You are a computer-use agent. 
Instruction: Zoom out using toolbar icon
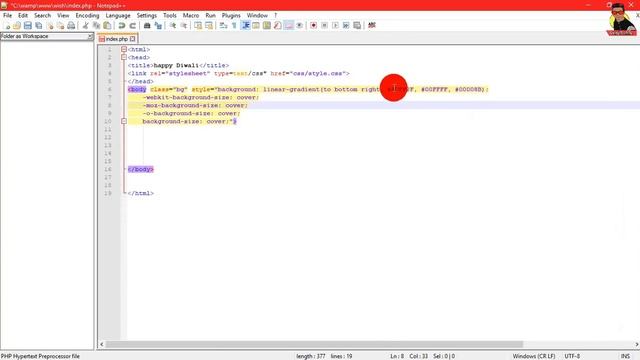184,26
